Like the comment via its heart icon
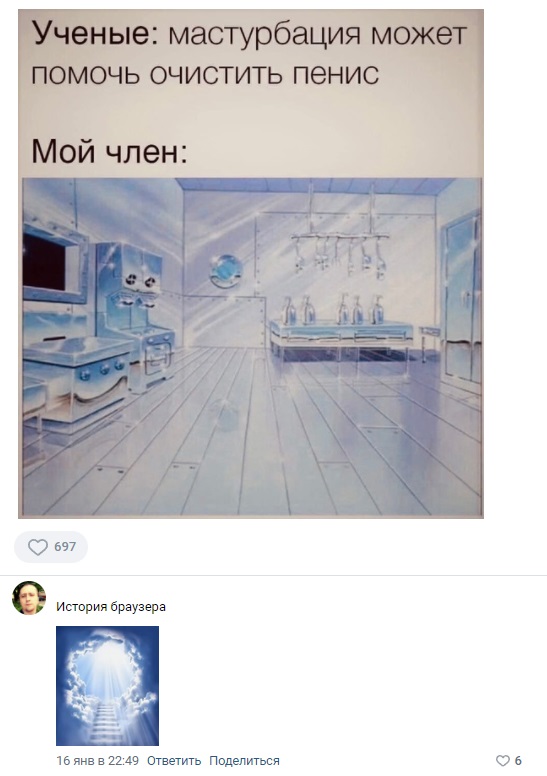 (x=502, y=761)
